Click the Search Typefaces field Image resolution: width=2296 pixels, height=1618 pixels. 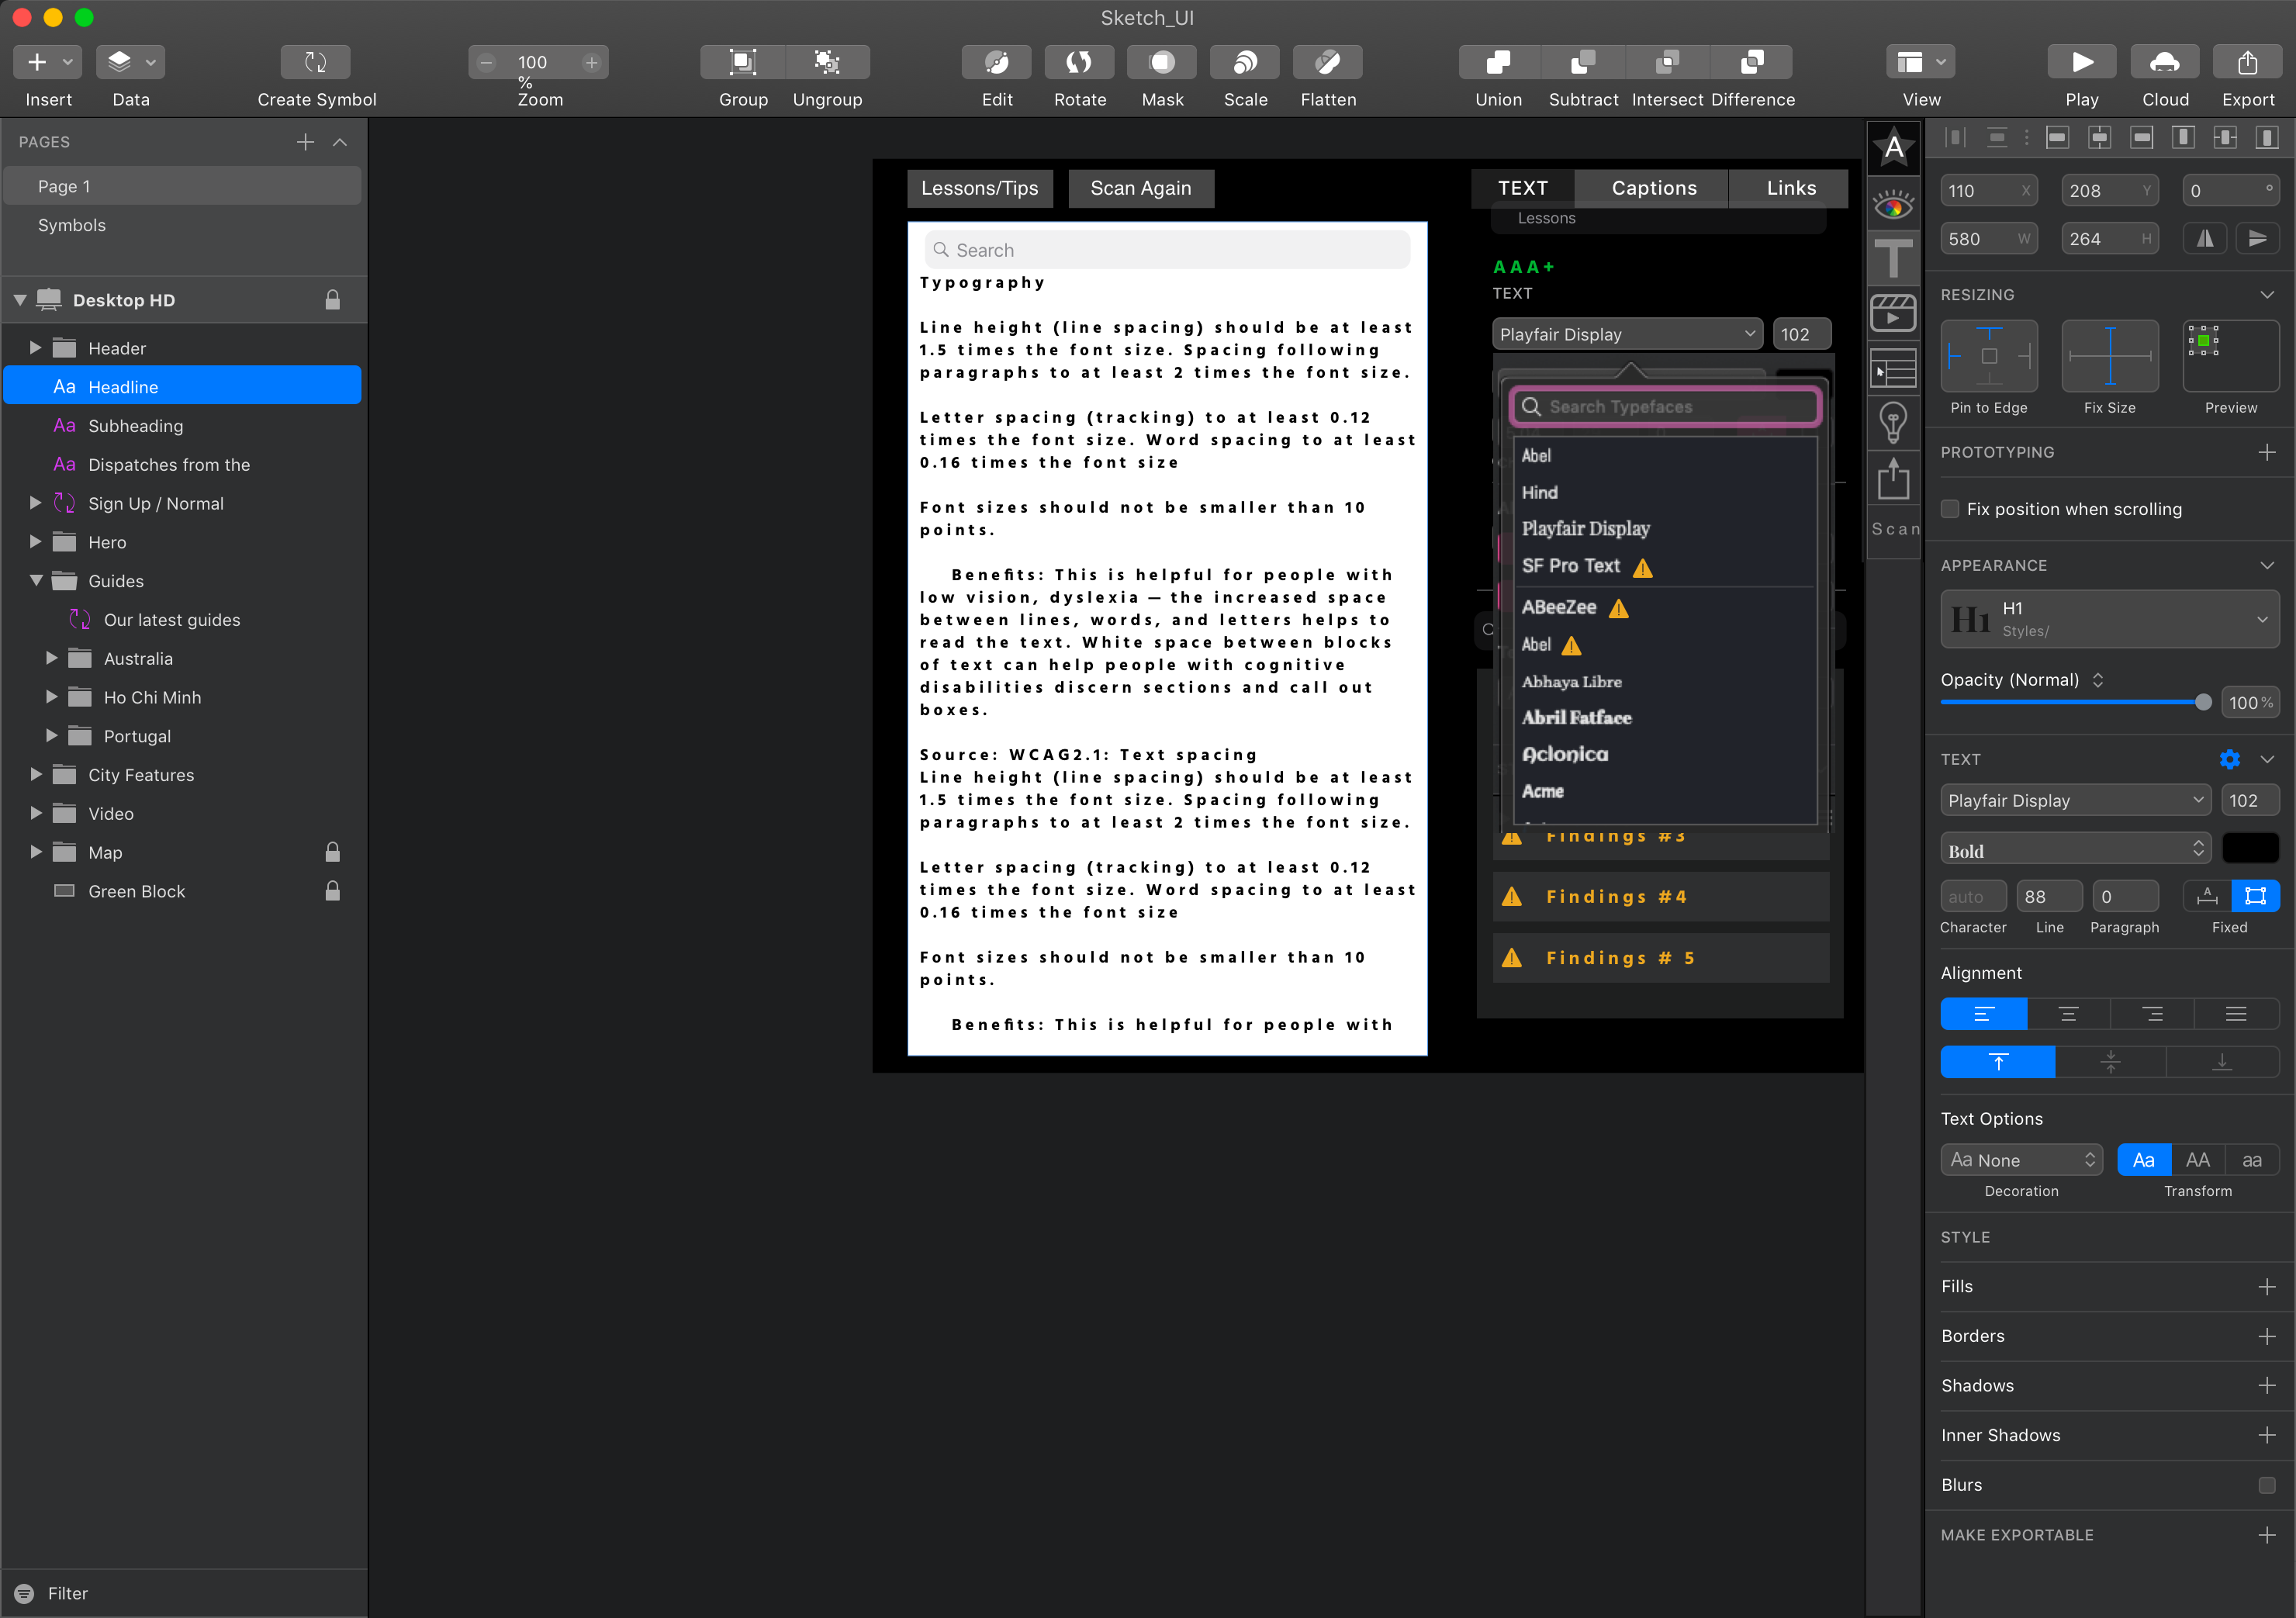[x=1665, y=407]
